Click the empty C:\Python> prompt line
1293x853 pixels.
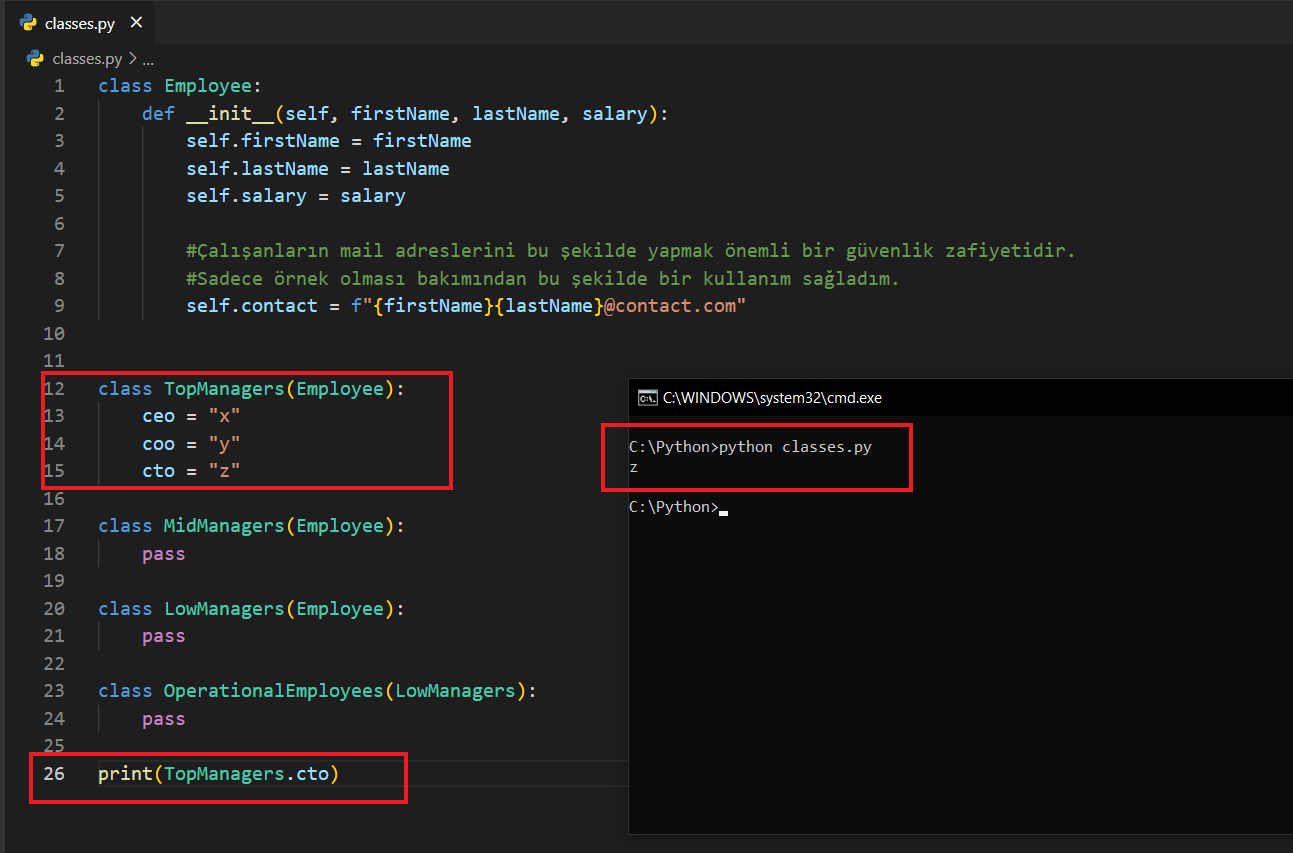(x=672, y=507)
